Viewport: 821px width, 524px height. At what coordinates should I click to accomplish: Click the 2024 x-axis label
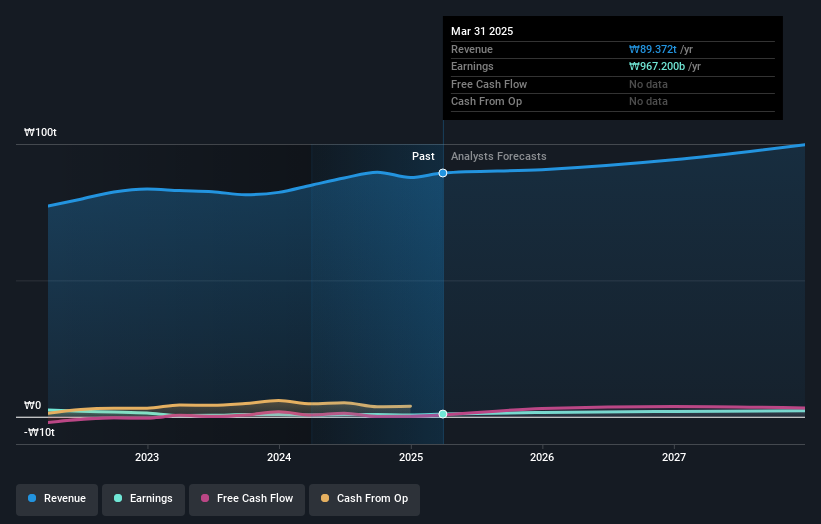[x=279, y=458]
